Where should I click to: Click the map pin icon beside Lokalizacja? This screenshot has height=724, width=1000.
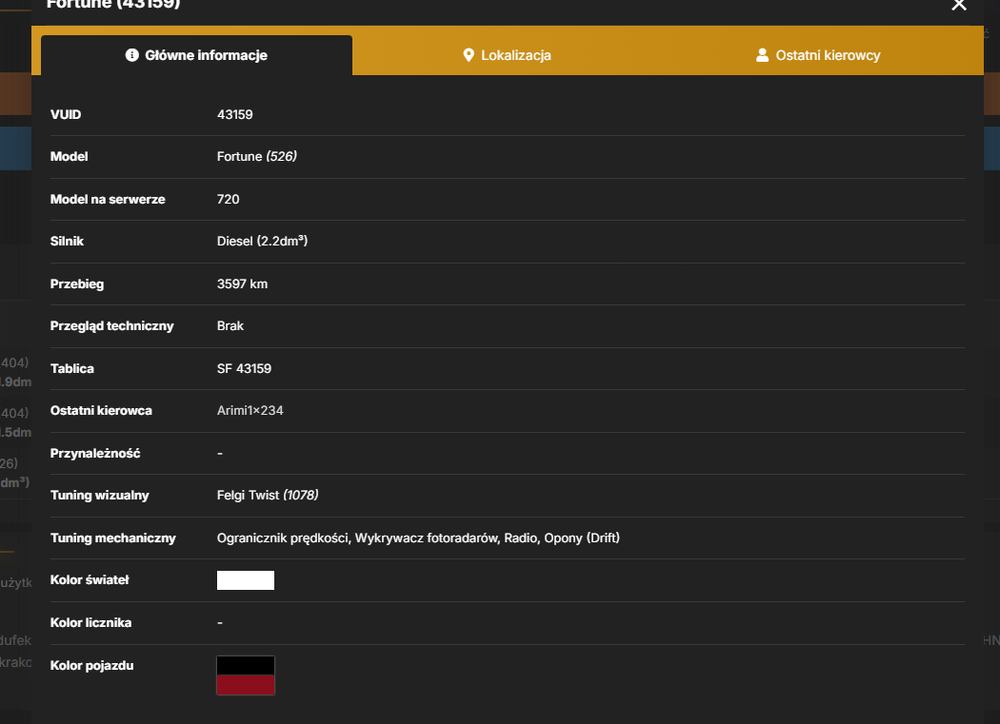(468, 55)
